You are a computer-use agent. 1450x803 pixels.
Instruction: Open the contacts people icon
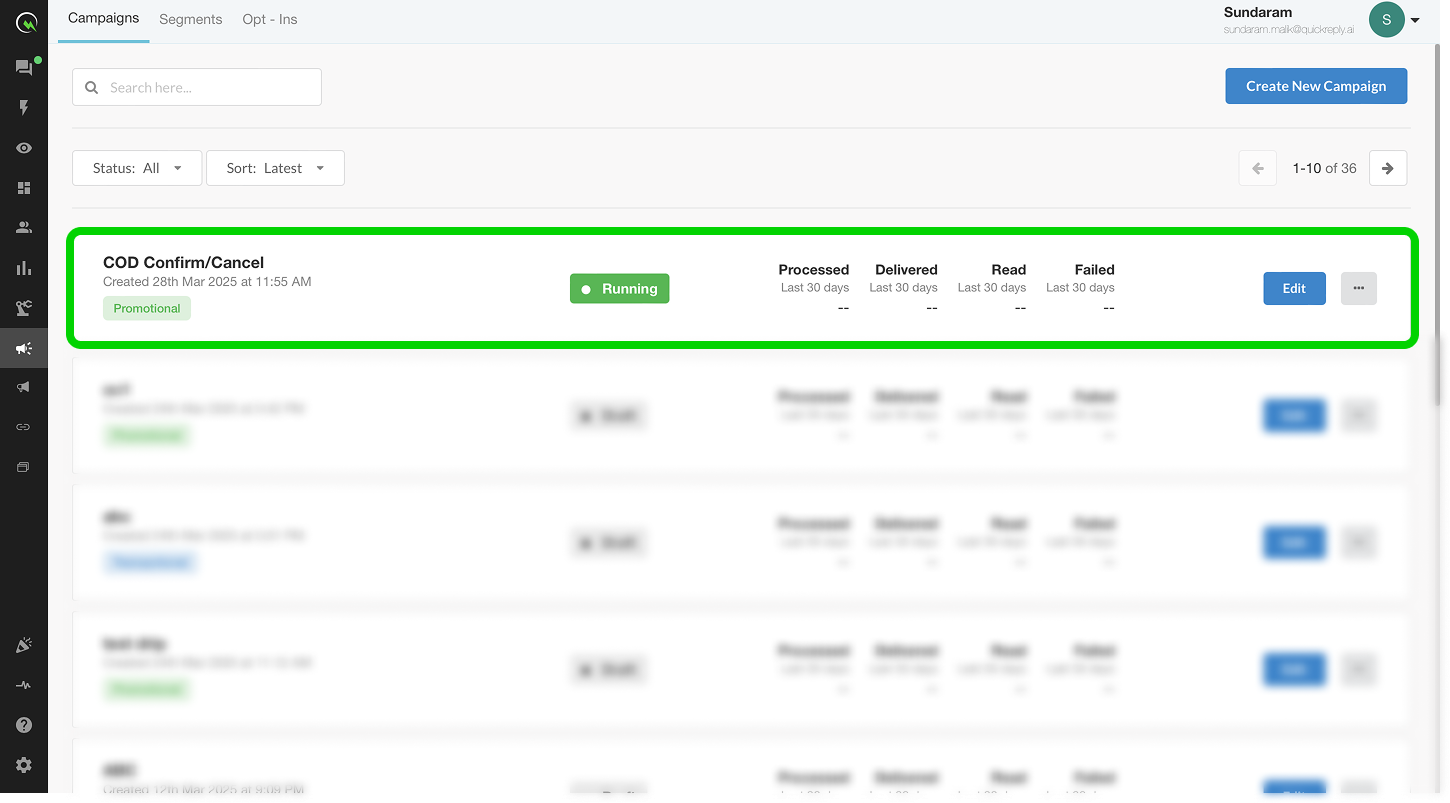click(x=24, y=228)
